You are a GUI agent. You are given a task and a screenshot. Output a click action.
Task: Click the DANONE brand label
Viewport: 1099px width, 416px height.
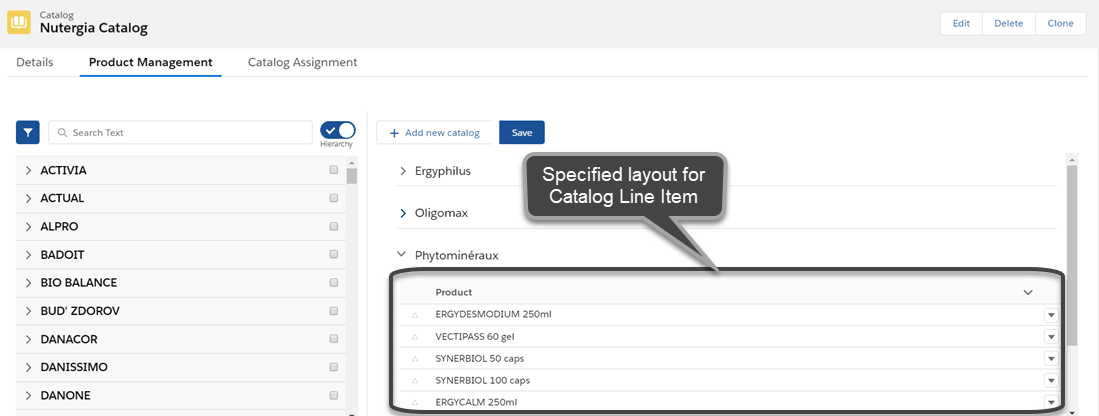66,395
